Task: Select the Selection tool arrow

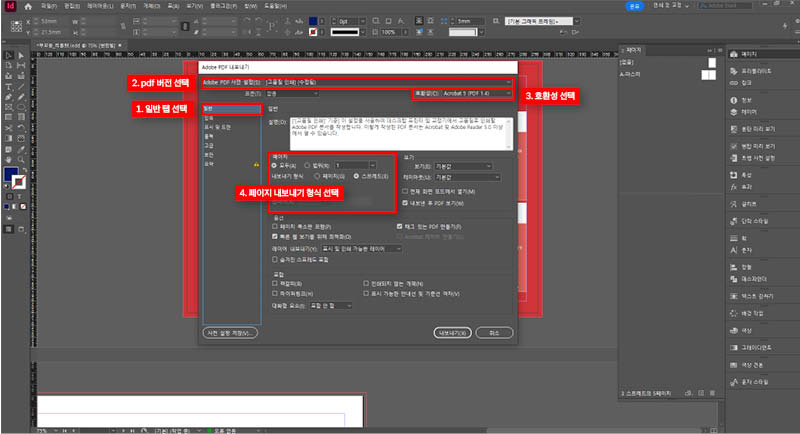Action: pyautogui.click(x=9, y=55)
